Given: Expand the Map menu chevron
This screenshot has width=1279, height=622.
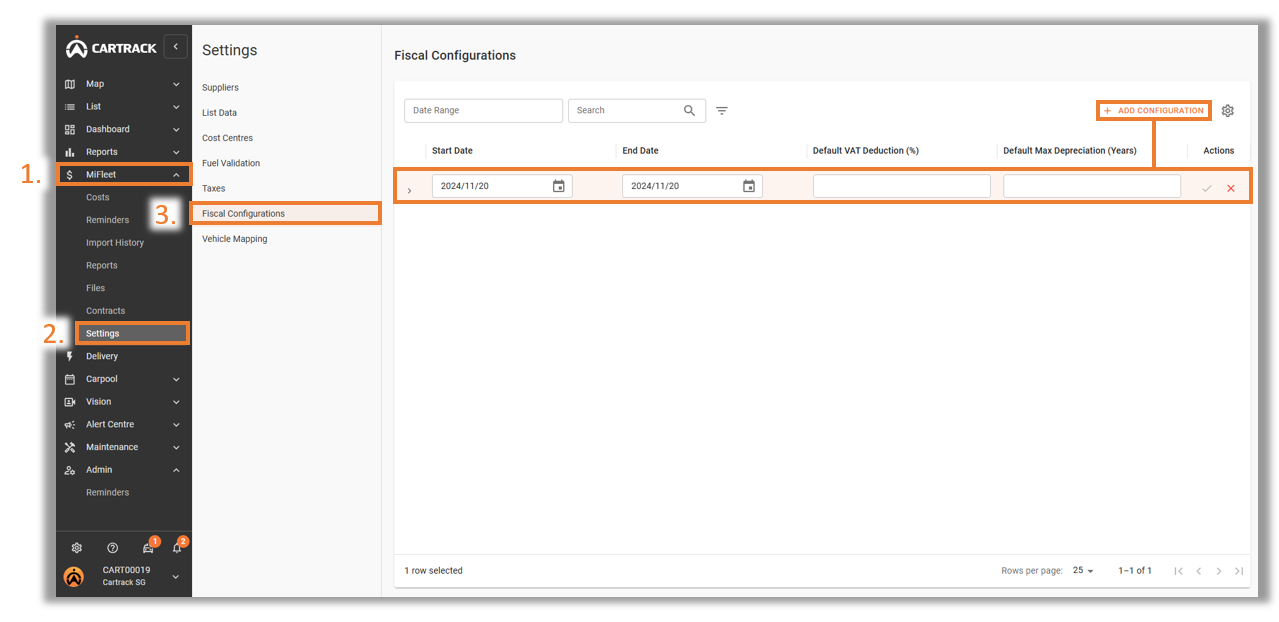Looking at the screenshot, I should [176, 84].
